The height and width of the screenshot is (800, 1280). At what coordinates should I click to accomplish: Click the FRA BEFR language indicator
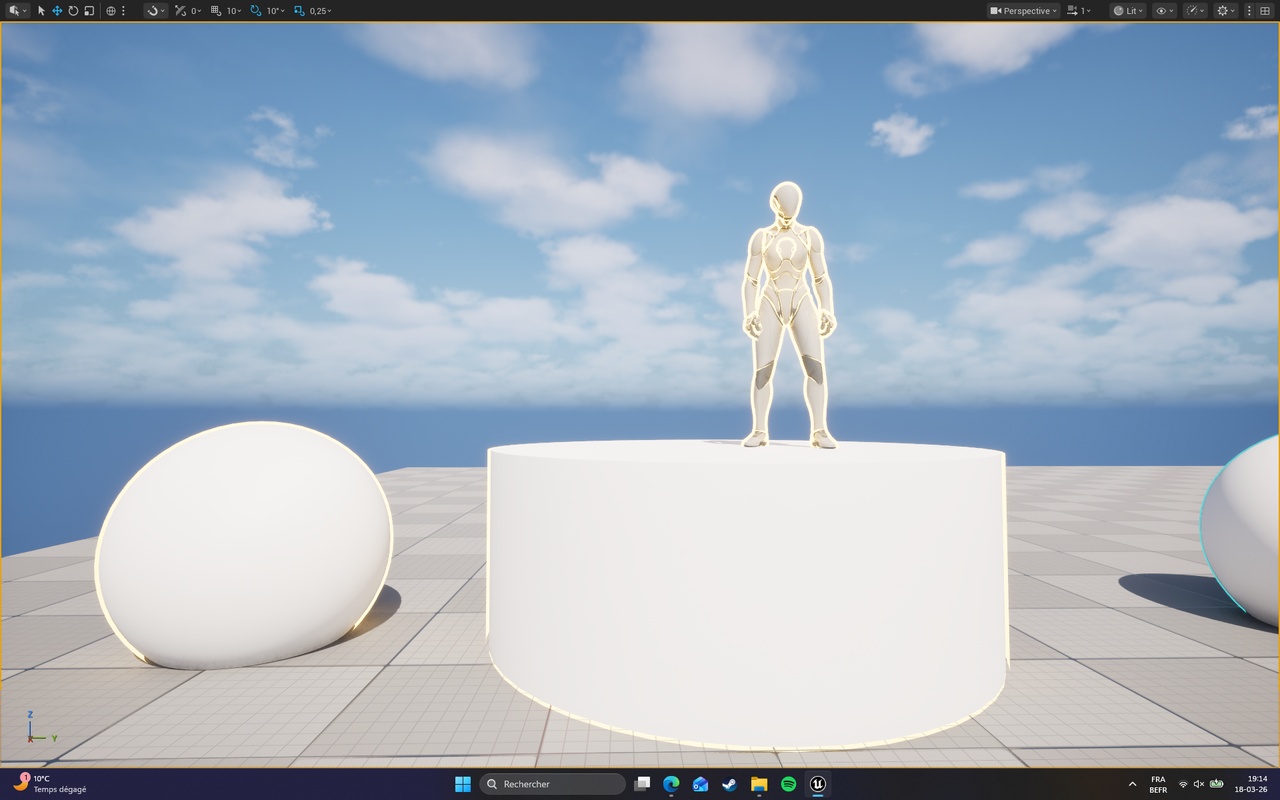tap(1158, 784)
